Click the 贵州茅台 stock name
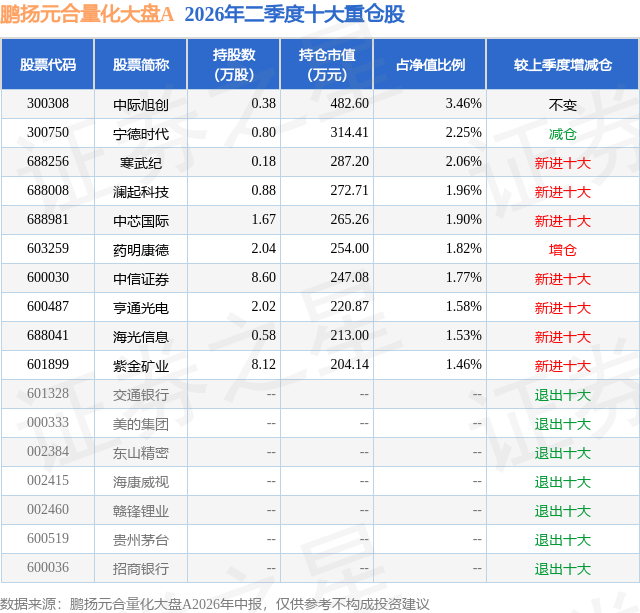The width and height of the screenshot is (640, 613). [x=141, y=539]
